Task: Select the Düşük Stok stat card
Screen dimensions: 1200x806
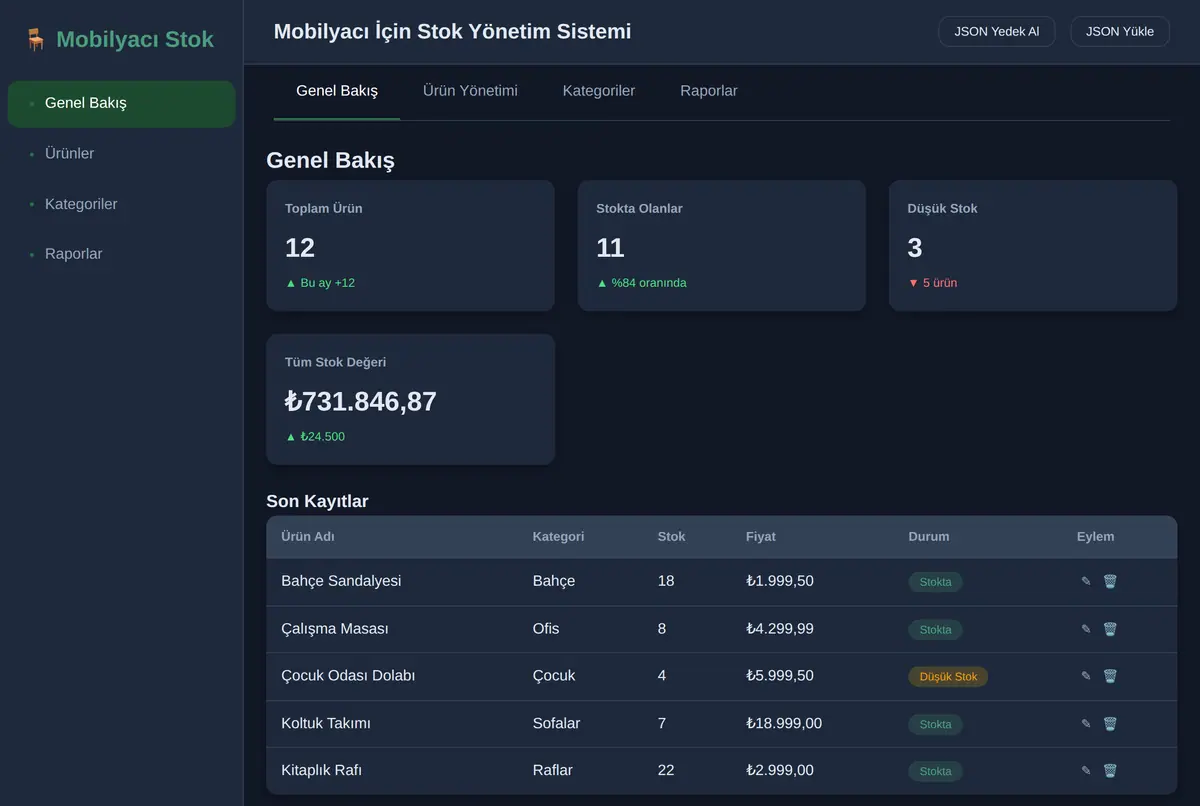Action: click(x=1033, y=245)
